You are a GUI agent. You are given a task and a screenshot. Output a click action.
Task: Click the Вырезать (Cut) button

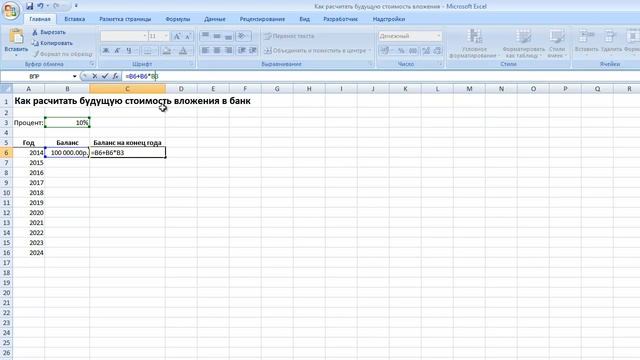coord(49,32)
